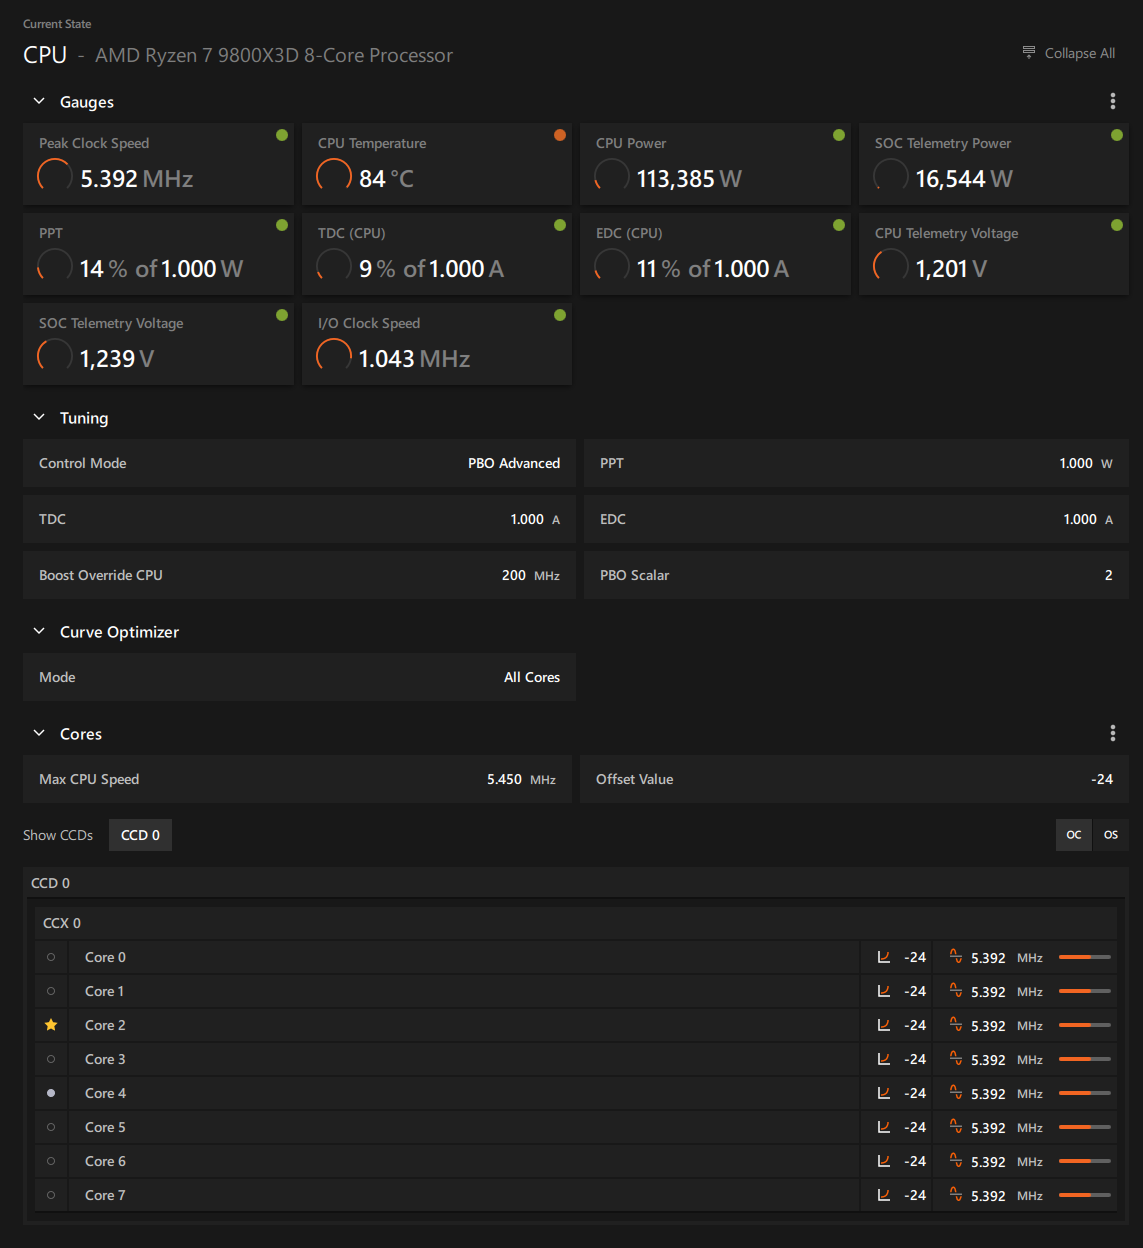
Task: Open Gauges section three-dot menu
Action: point(1113,101)
